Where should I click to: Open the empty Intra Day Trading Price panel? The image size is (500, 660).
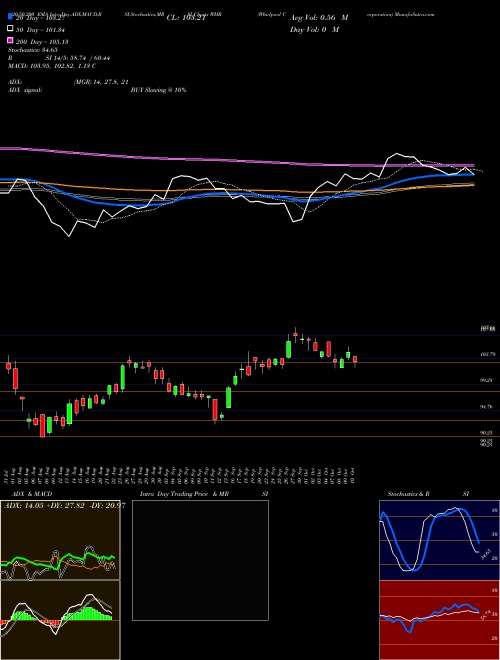(x=200, y=560)
